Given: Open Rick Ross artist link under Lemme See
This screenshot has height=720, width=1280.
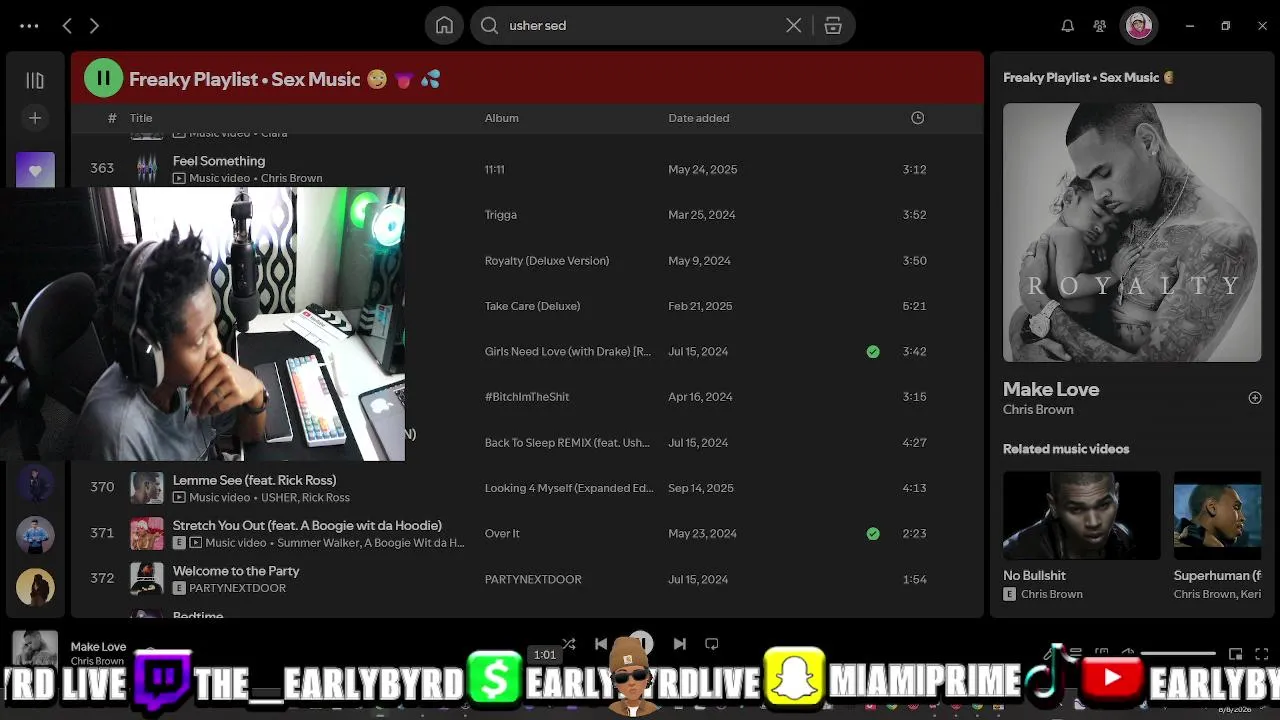Looking at the screenshot, I should click(x=326, y=498).
